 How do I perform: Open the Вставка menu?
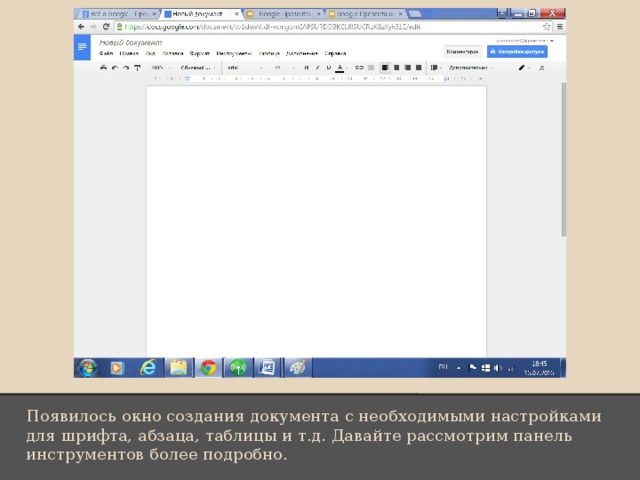[173, 53]
